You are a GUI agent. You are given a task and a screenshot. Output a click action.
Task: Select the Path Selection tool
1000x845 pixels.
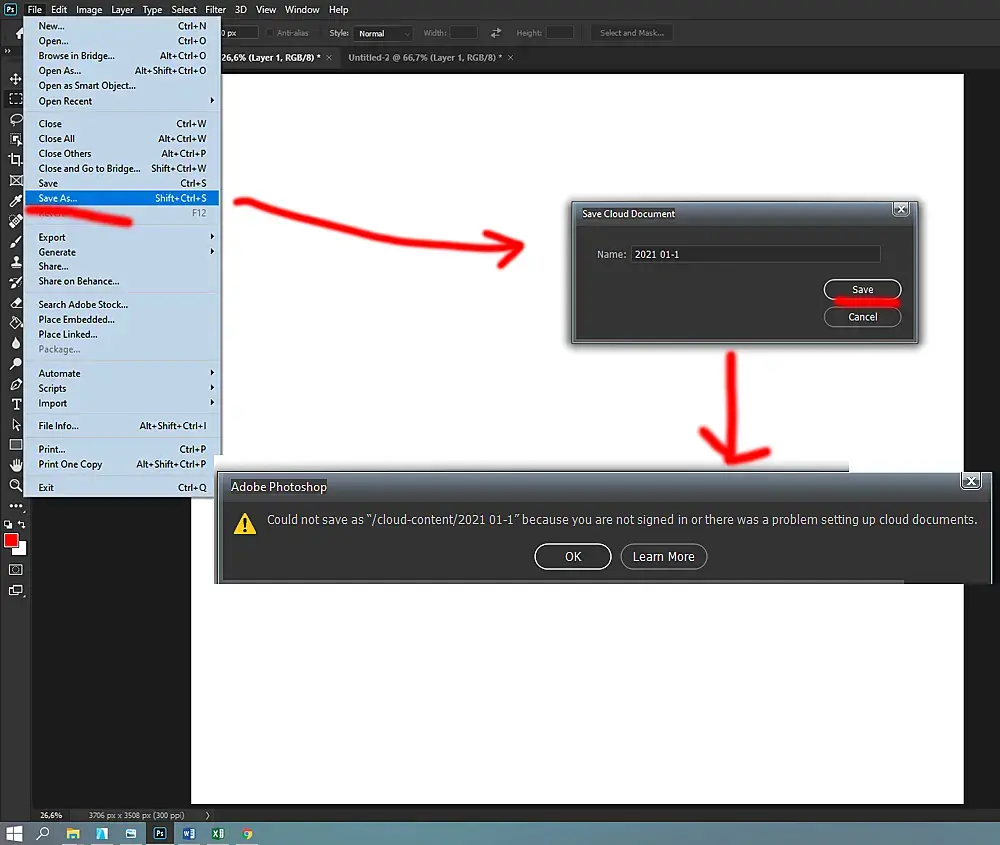pyautogui.click(x=15, y=425)
